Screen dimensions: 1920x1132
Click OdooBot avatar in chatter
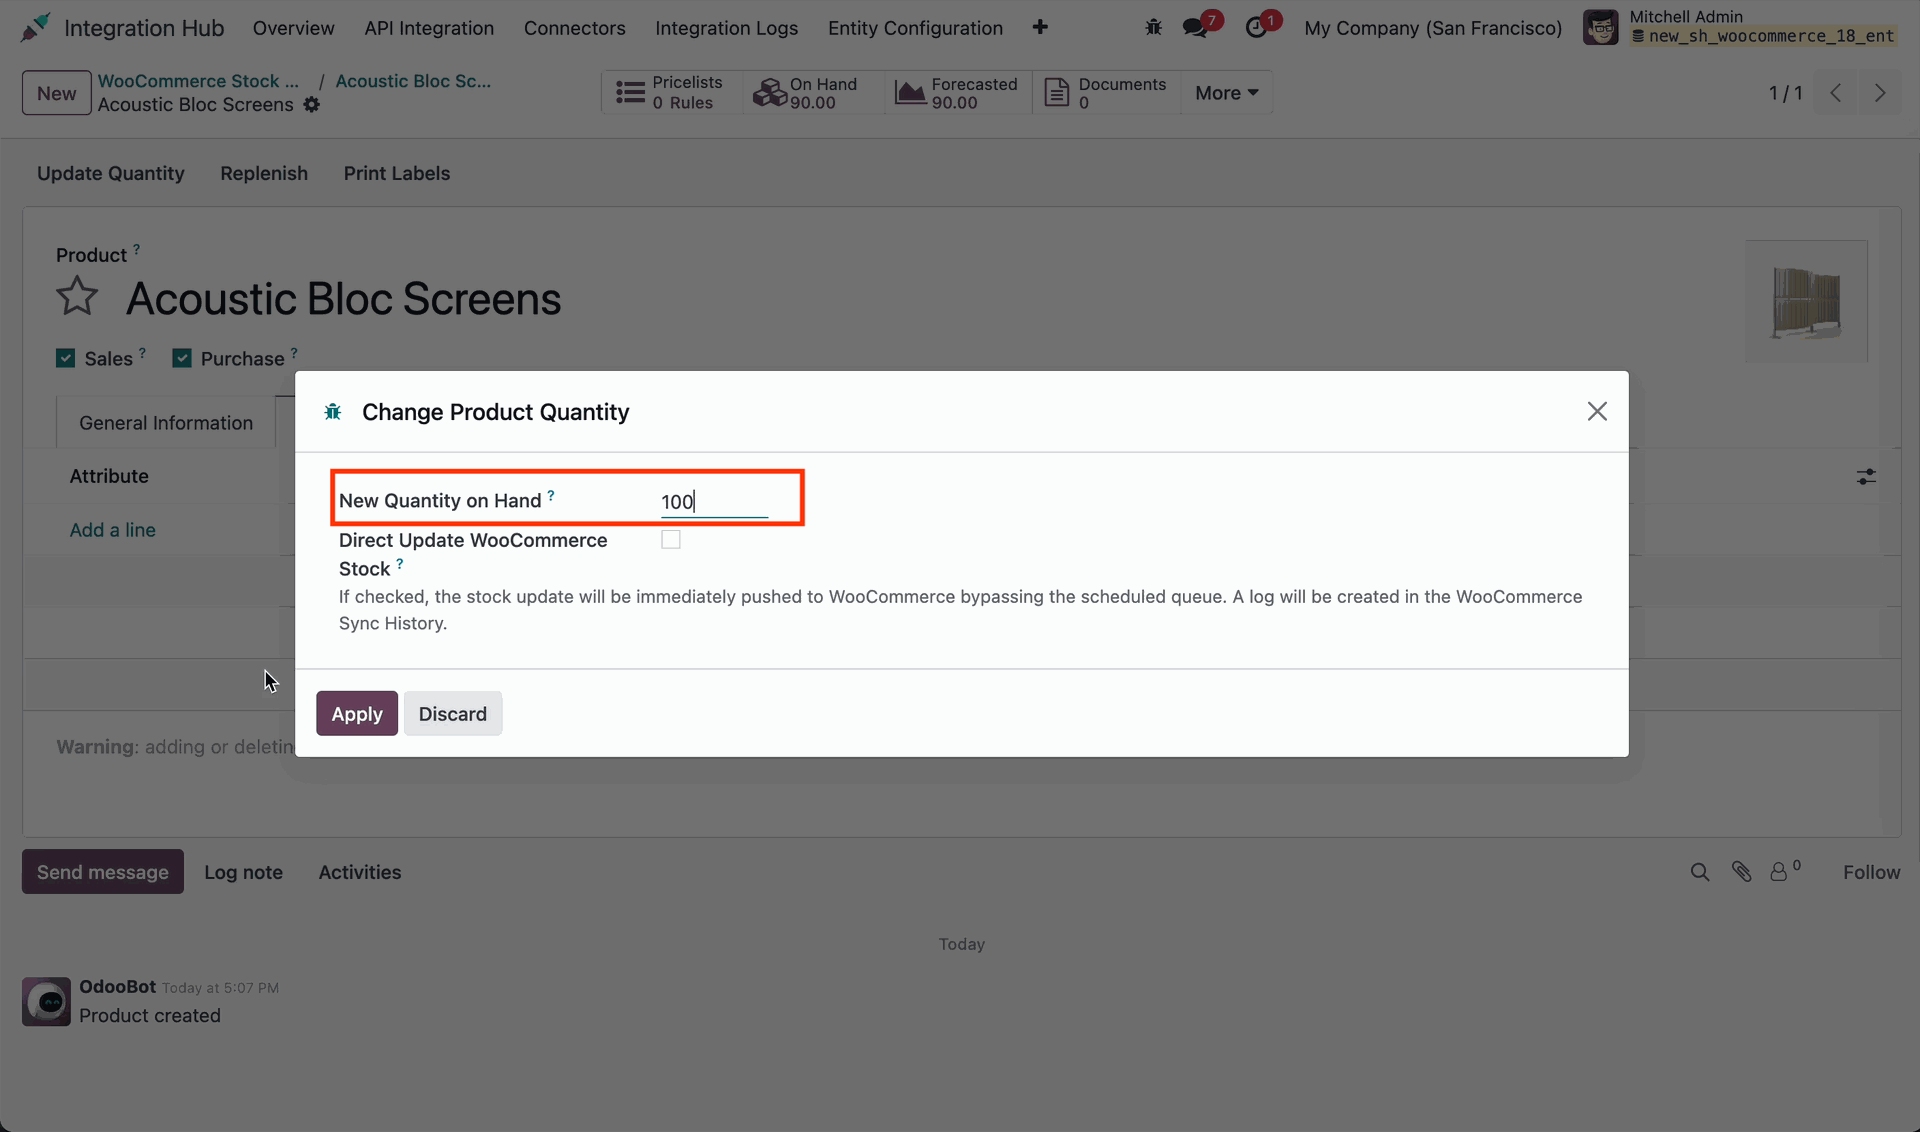click(46, 1001)
